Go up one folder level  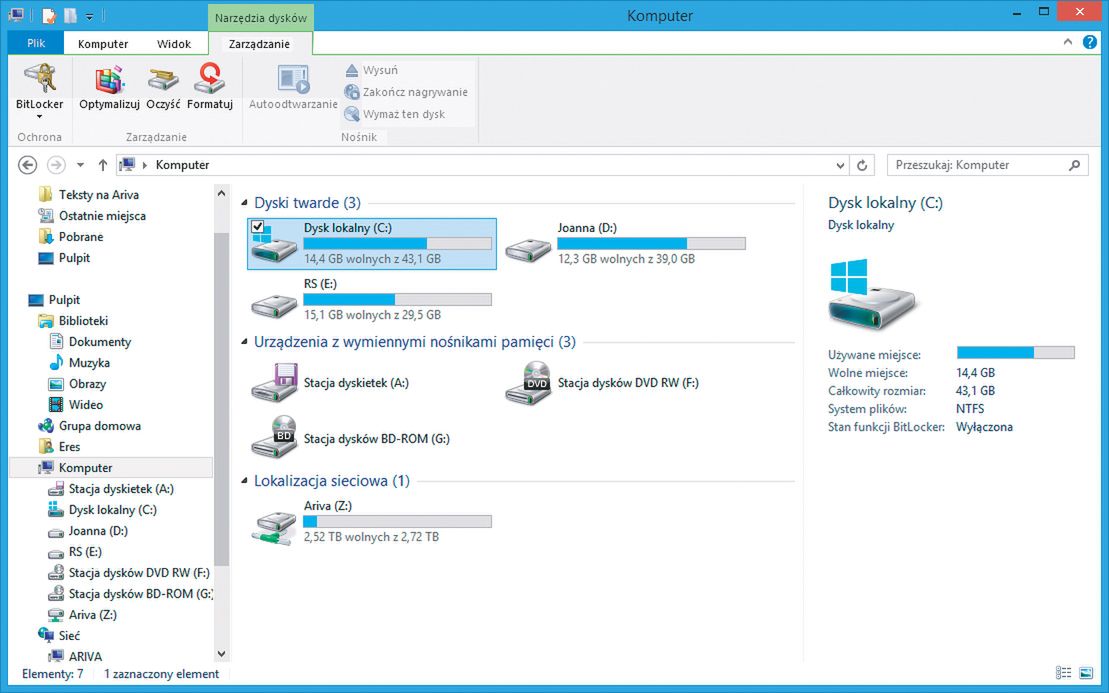(x=103, y=165)
